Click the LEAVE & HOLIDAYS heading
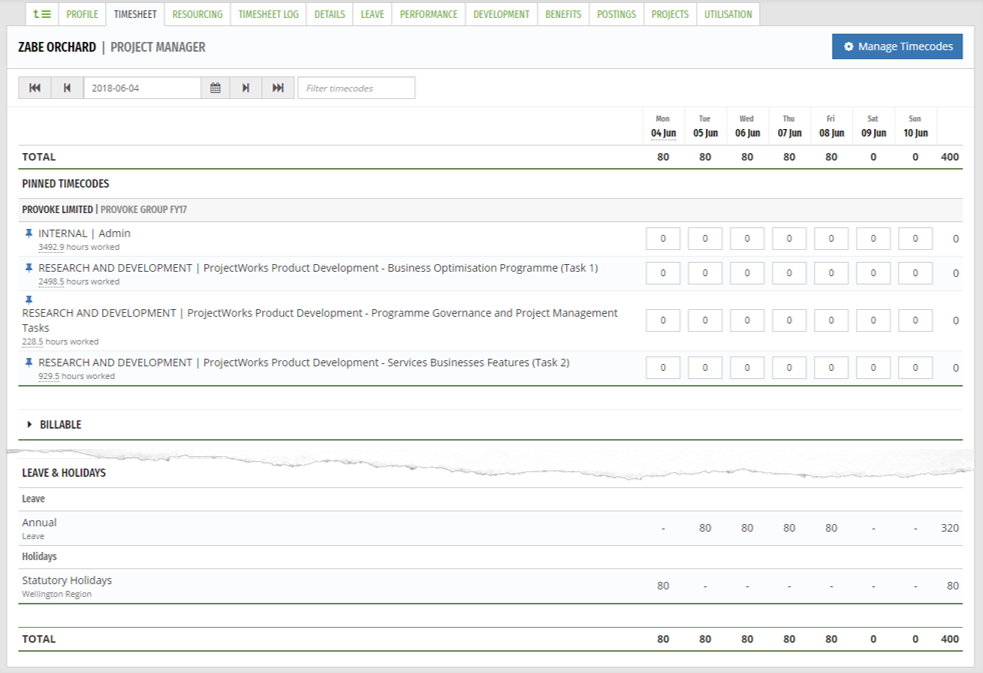 point(64,472)
